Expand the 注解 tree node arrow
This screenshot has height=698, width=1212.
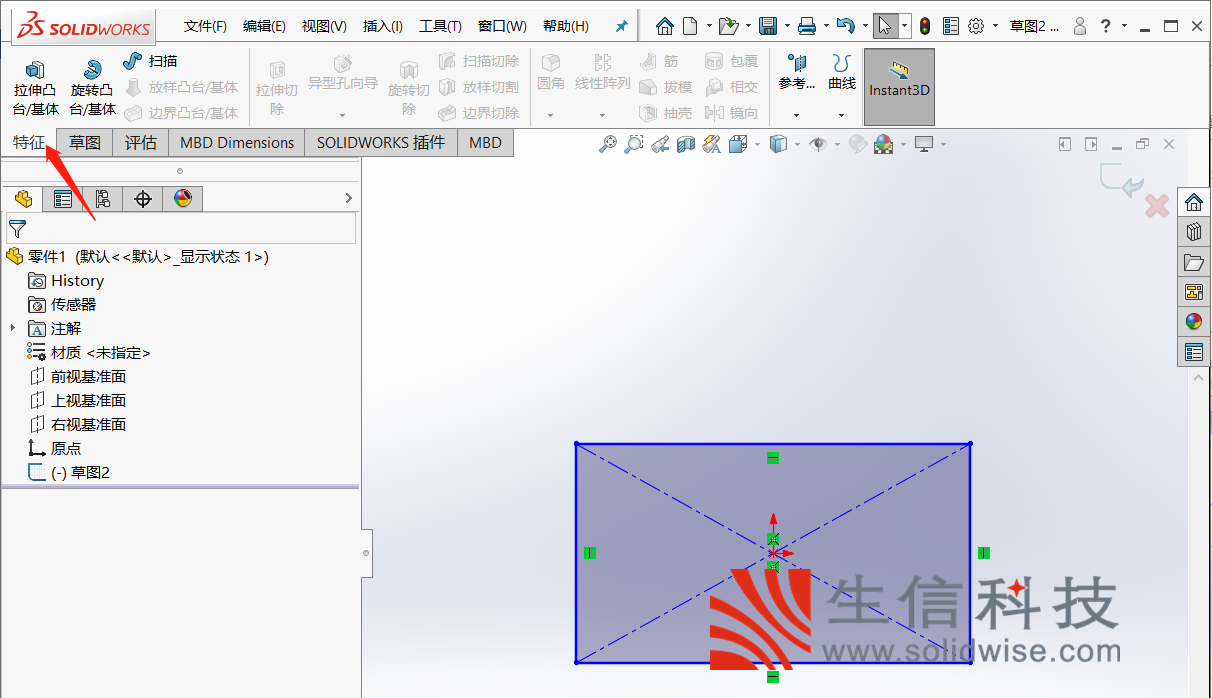click(13, 328)
